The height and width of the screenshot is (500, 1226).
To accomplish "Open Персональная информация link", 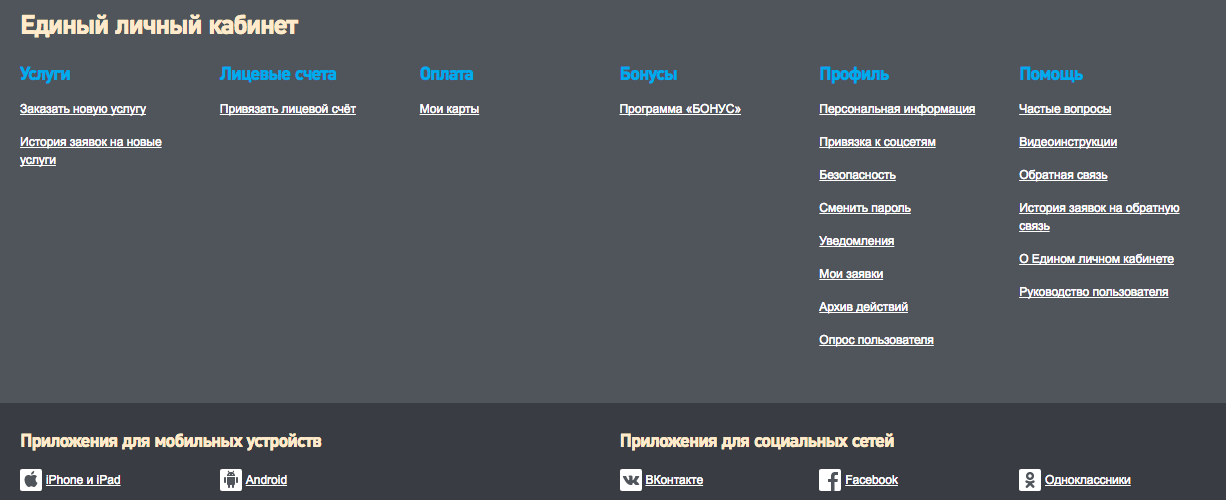I will tap(897, 109).
